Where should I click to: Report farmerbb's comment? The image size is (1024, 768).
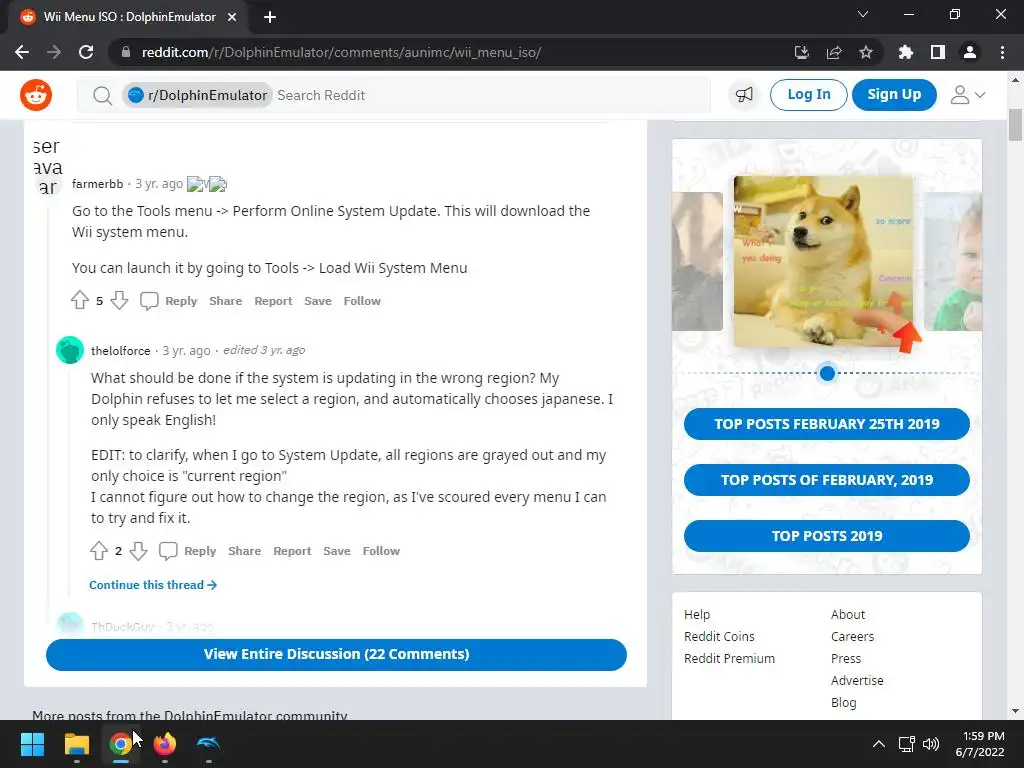273,301
